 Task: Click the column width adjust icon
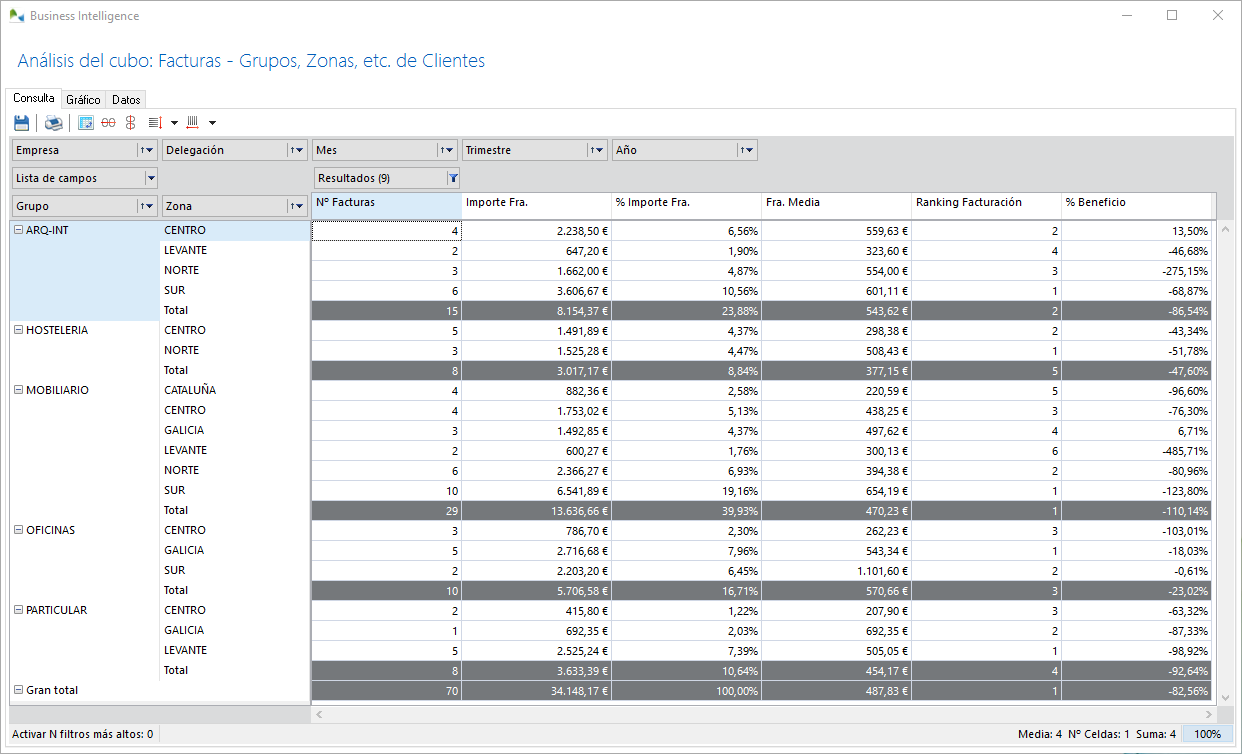(x=193, y=123)
